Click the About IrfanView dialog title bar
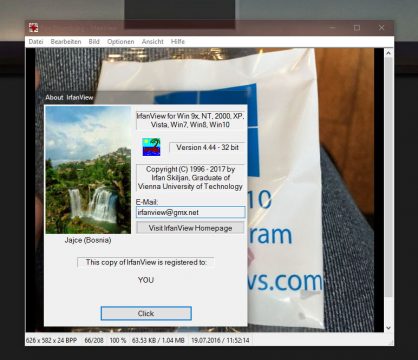The height and width of the screenshot is (360, 418). [x=146, y=97]
